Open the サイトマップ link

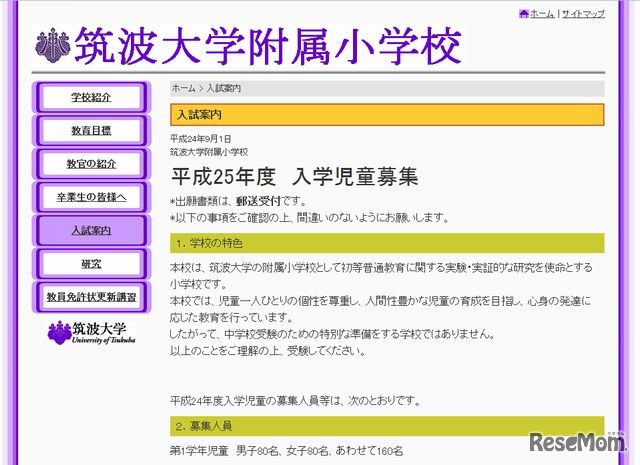click(x=583, y=14)
